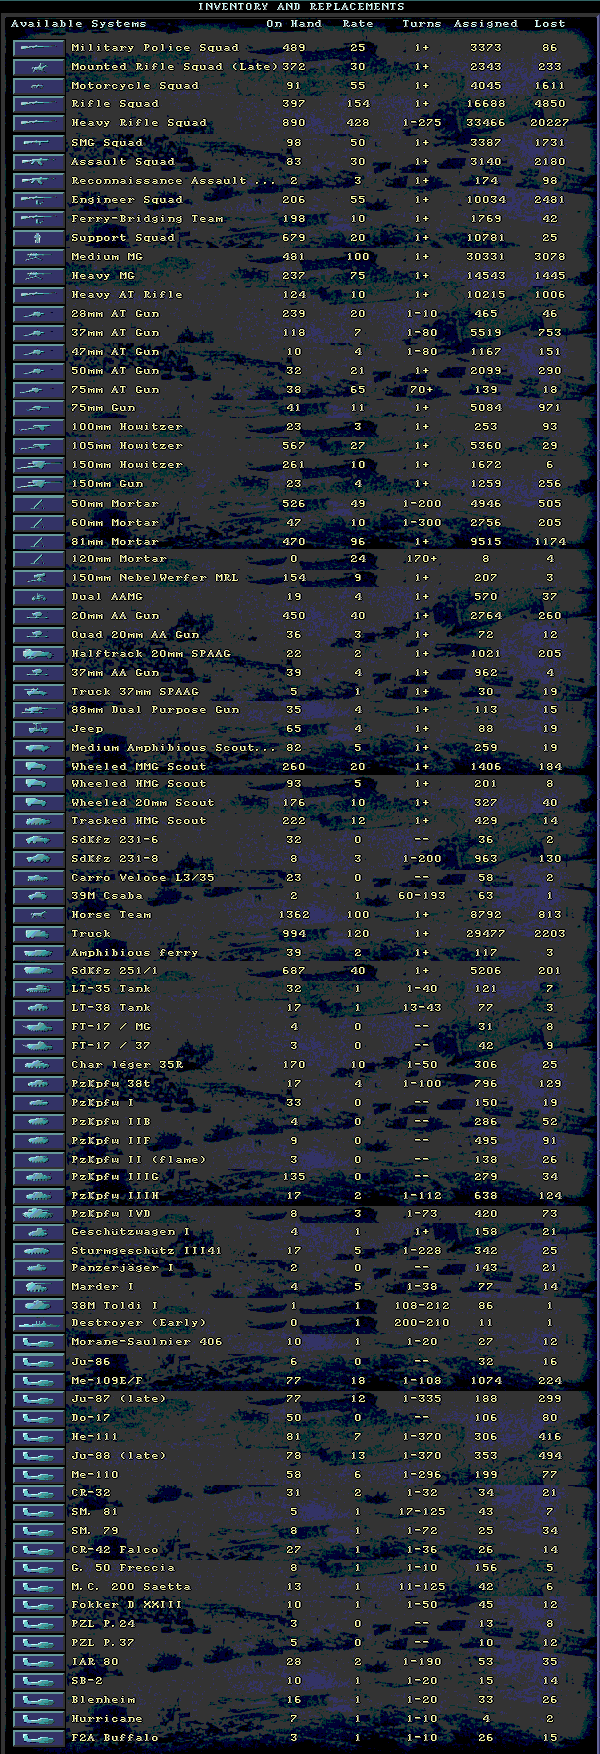
Task: Click the 150mm Nebelwerfer MRL icon
Action: pyautogui.click(x=38, y=577)
